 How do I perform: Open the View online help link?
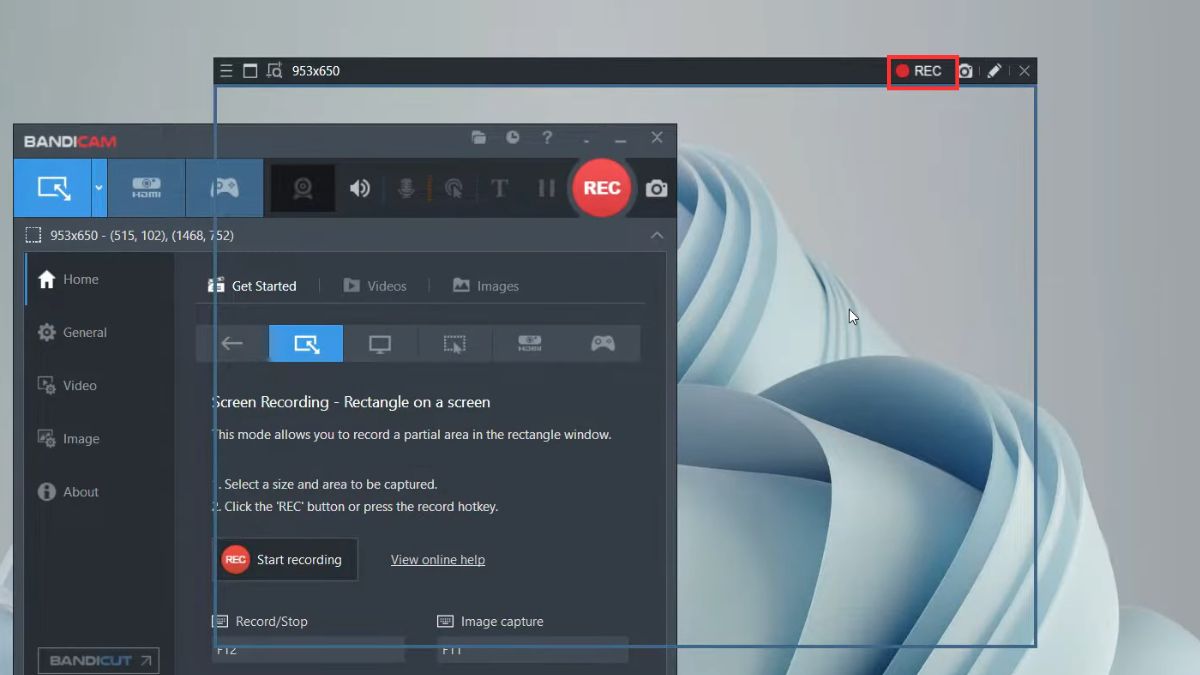[438, 560]
